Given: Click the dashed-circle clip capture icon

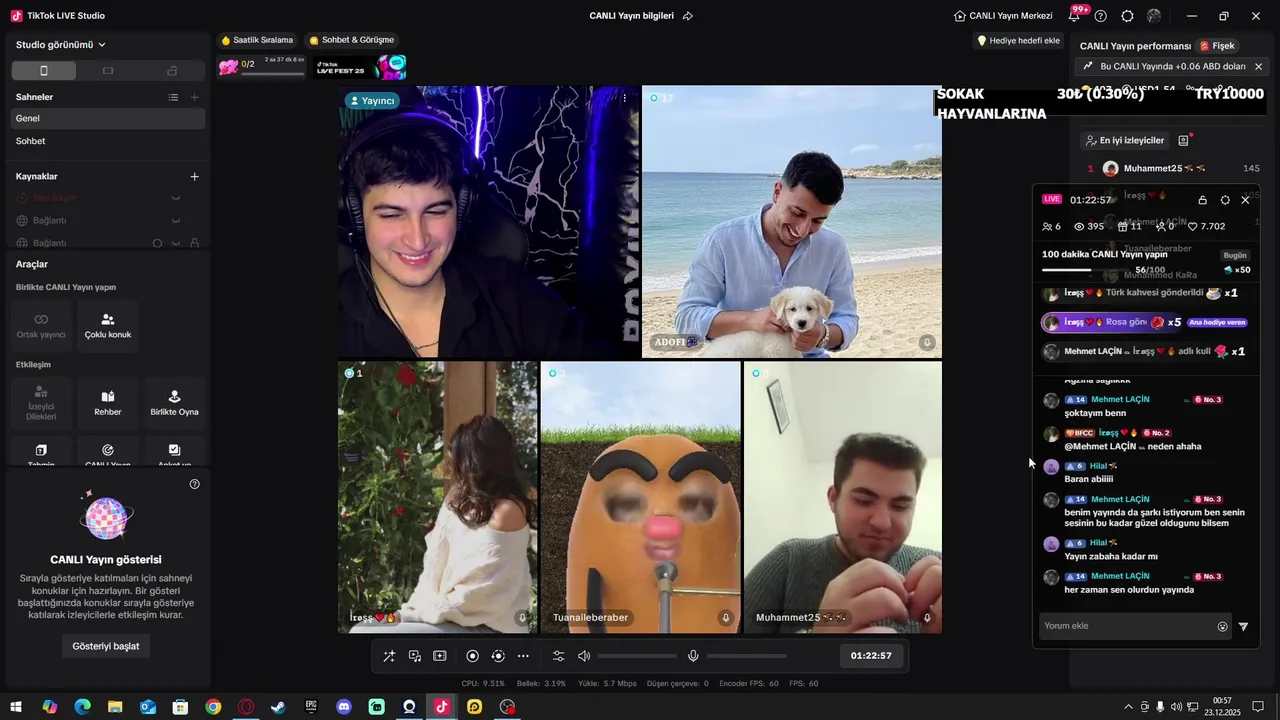Looking at the screenshot, I should point(498,656).
